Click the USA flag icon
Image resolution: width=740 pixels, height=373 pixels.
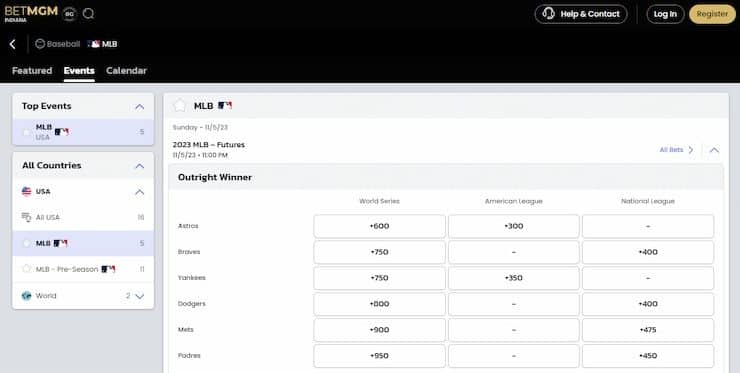[26, 191]
